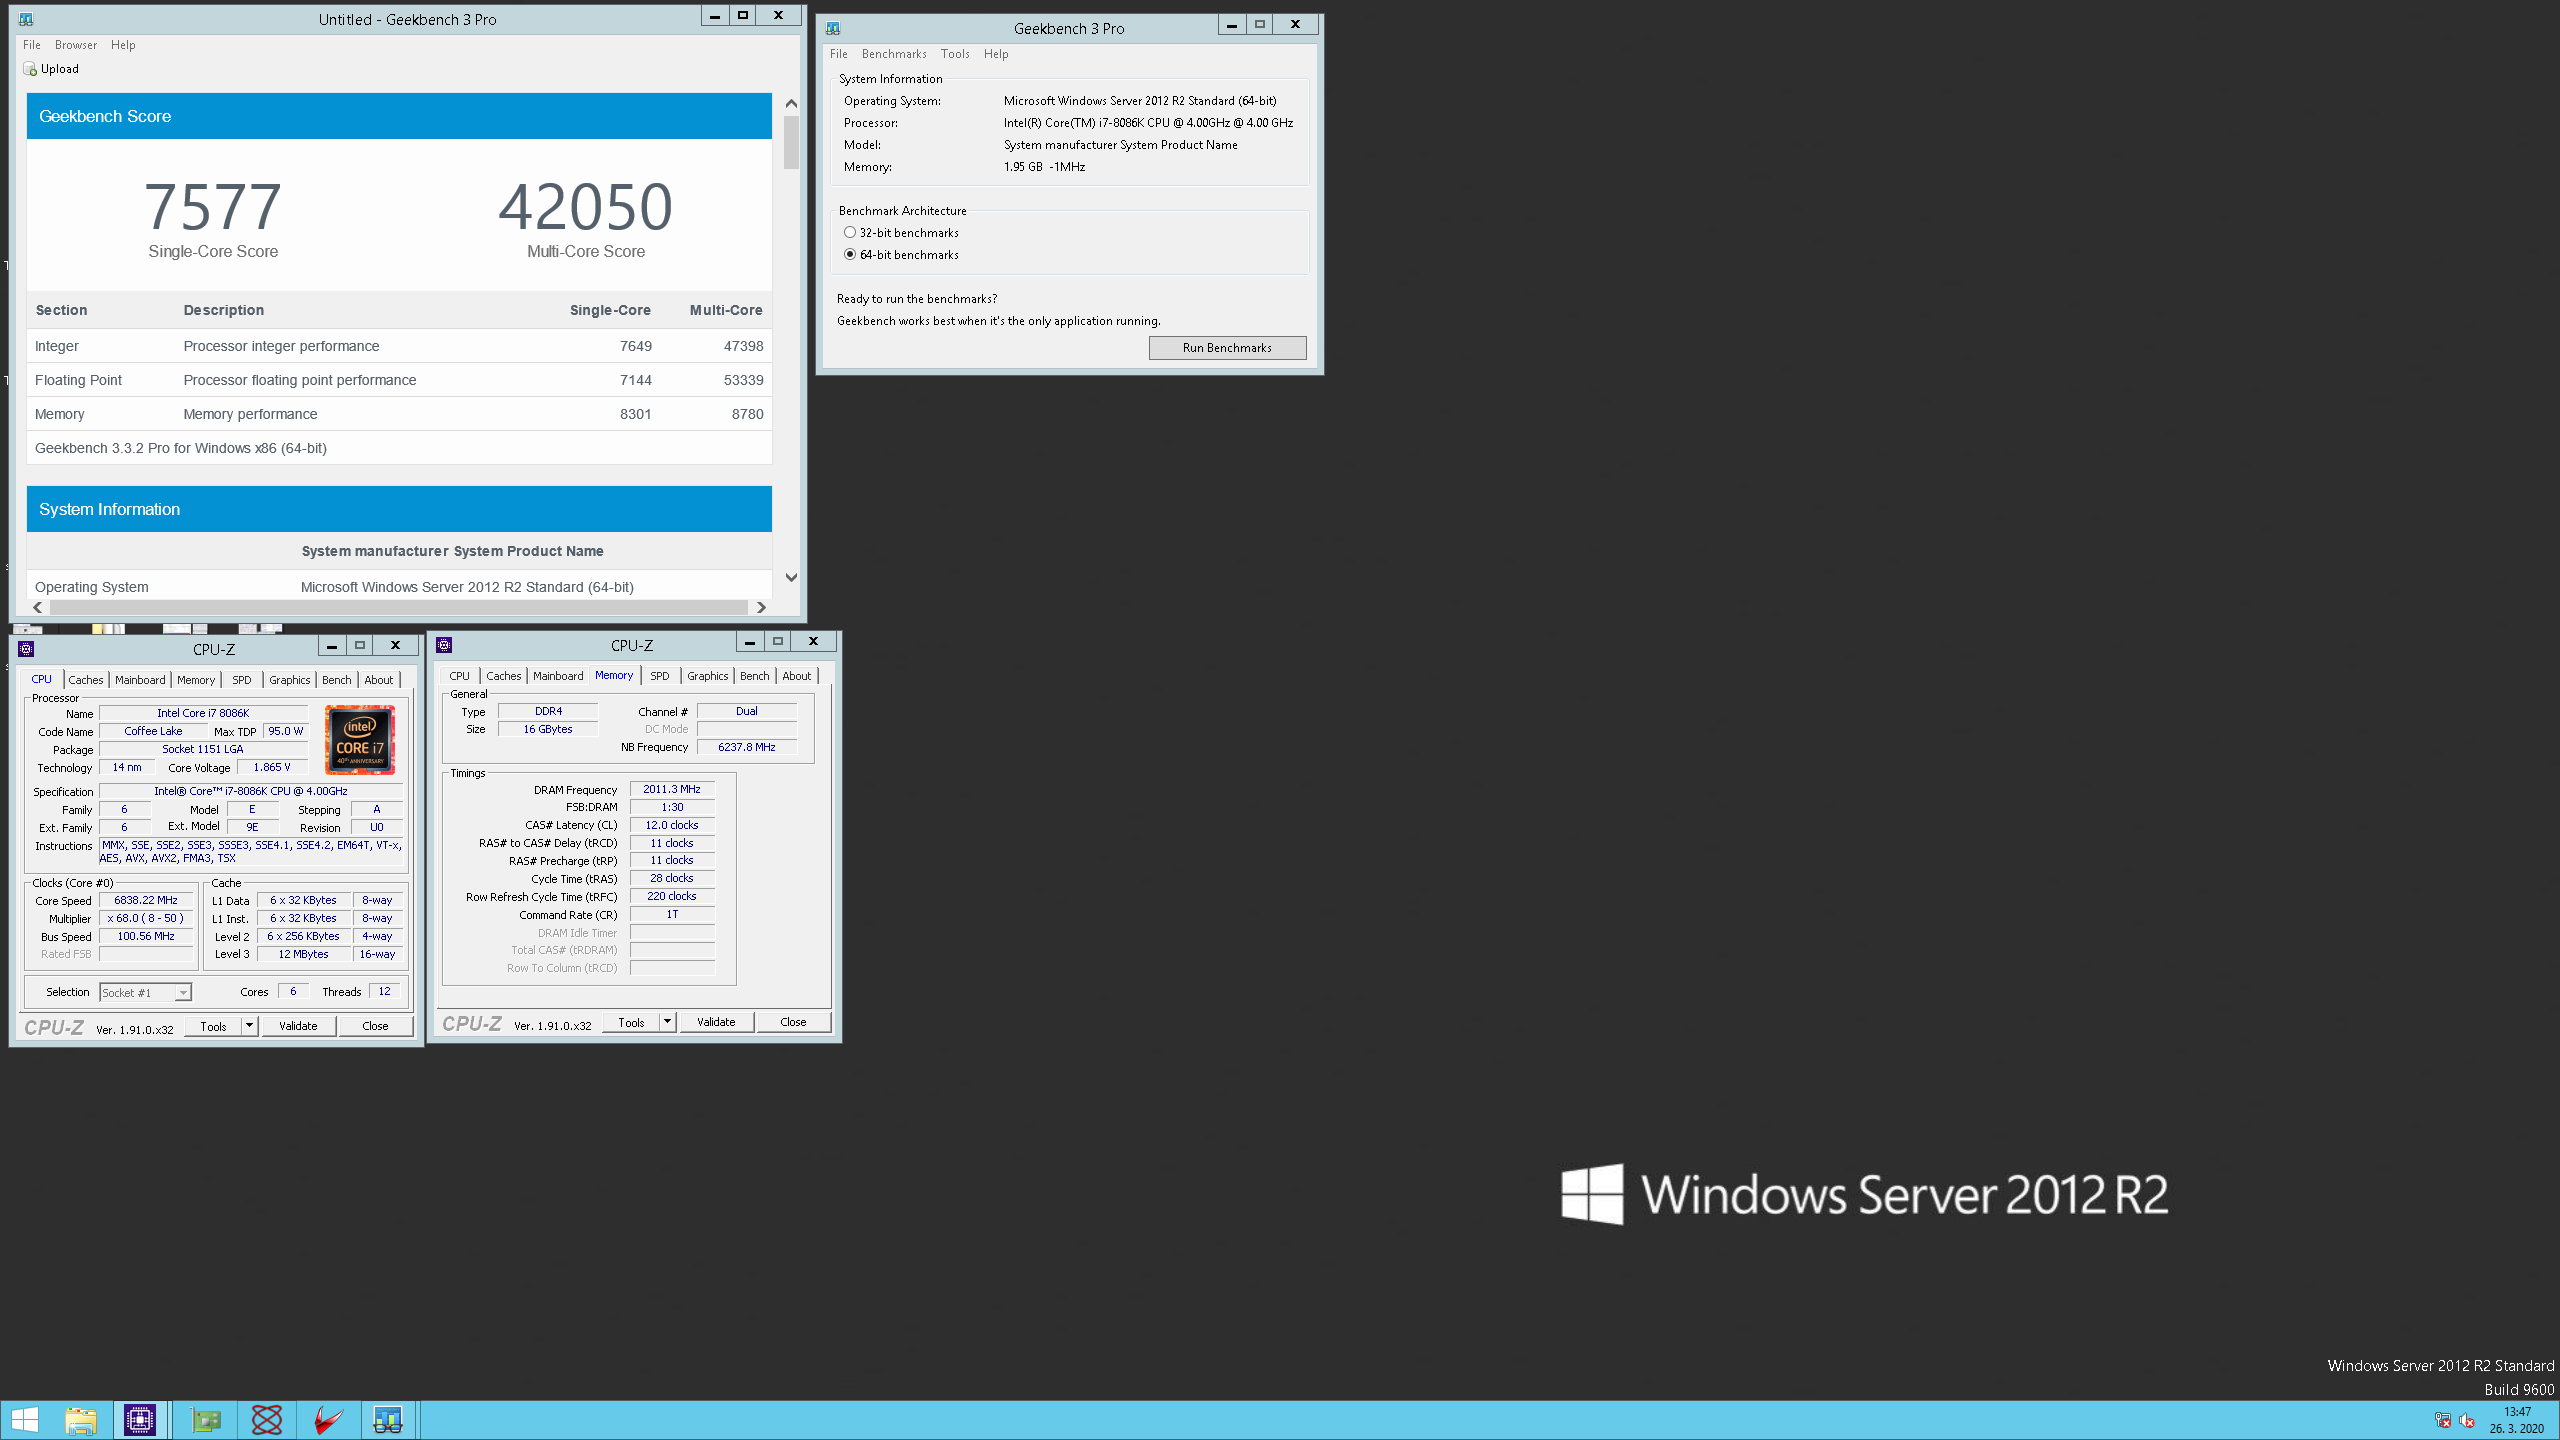The image size is (2560, 1440).
Task: Switch to Geekbench via taskbar glasses icon
Action: point(388,1420)
